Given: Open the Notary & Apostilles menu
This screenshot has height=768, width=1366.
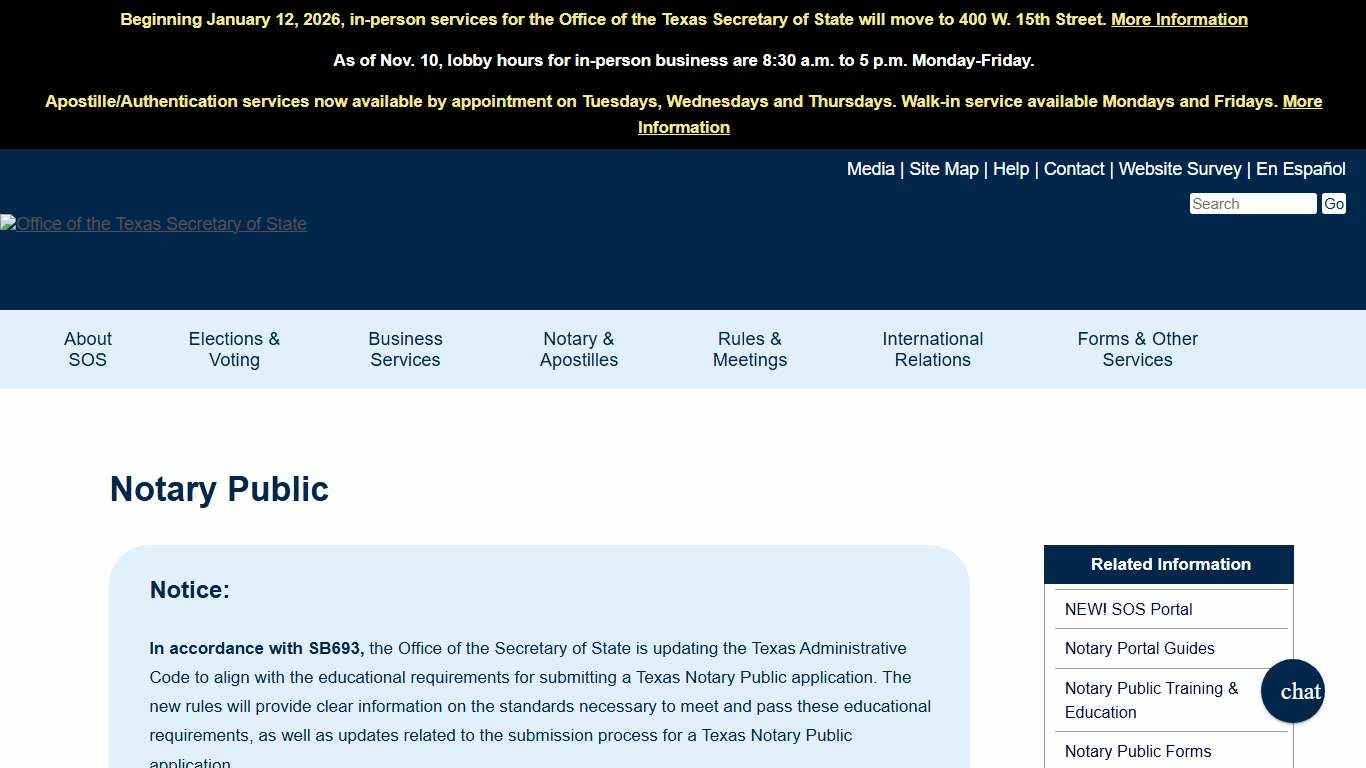Looking at the screenshot, I should [578, 348].
